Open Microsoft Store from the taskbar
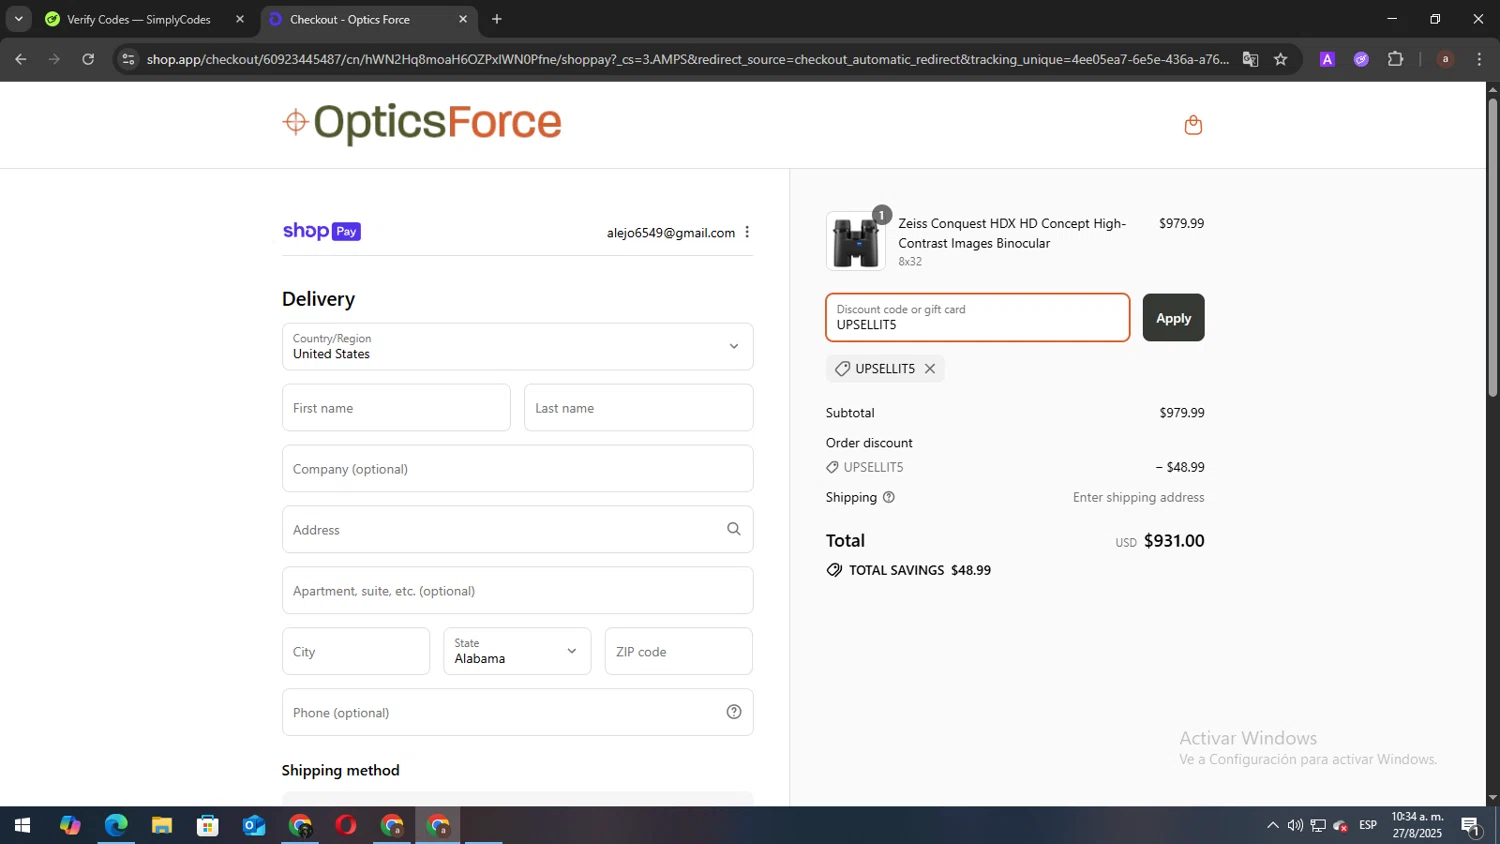This screenshot has width=1500, height=844. [208, 826]
